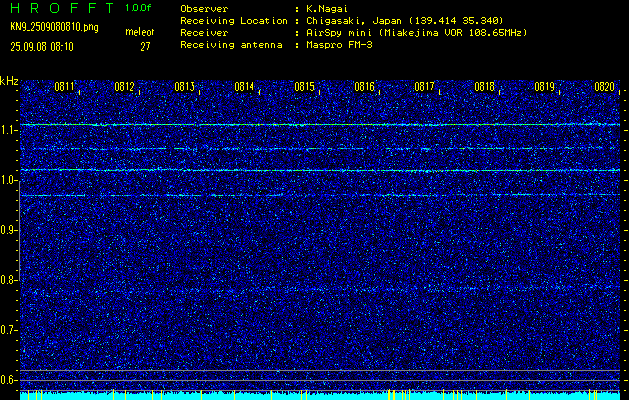Click the 0813 time marker
Viewport: 629px width, 400px height.
coord(185,87)
